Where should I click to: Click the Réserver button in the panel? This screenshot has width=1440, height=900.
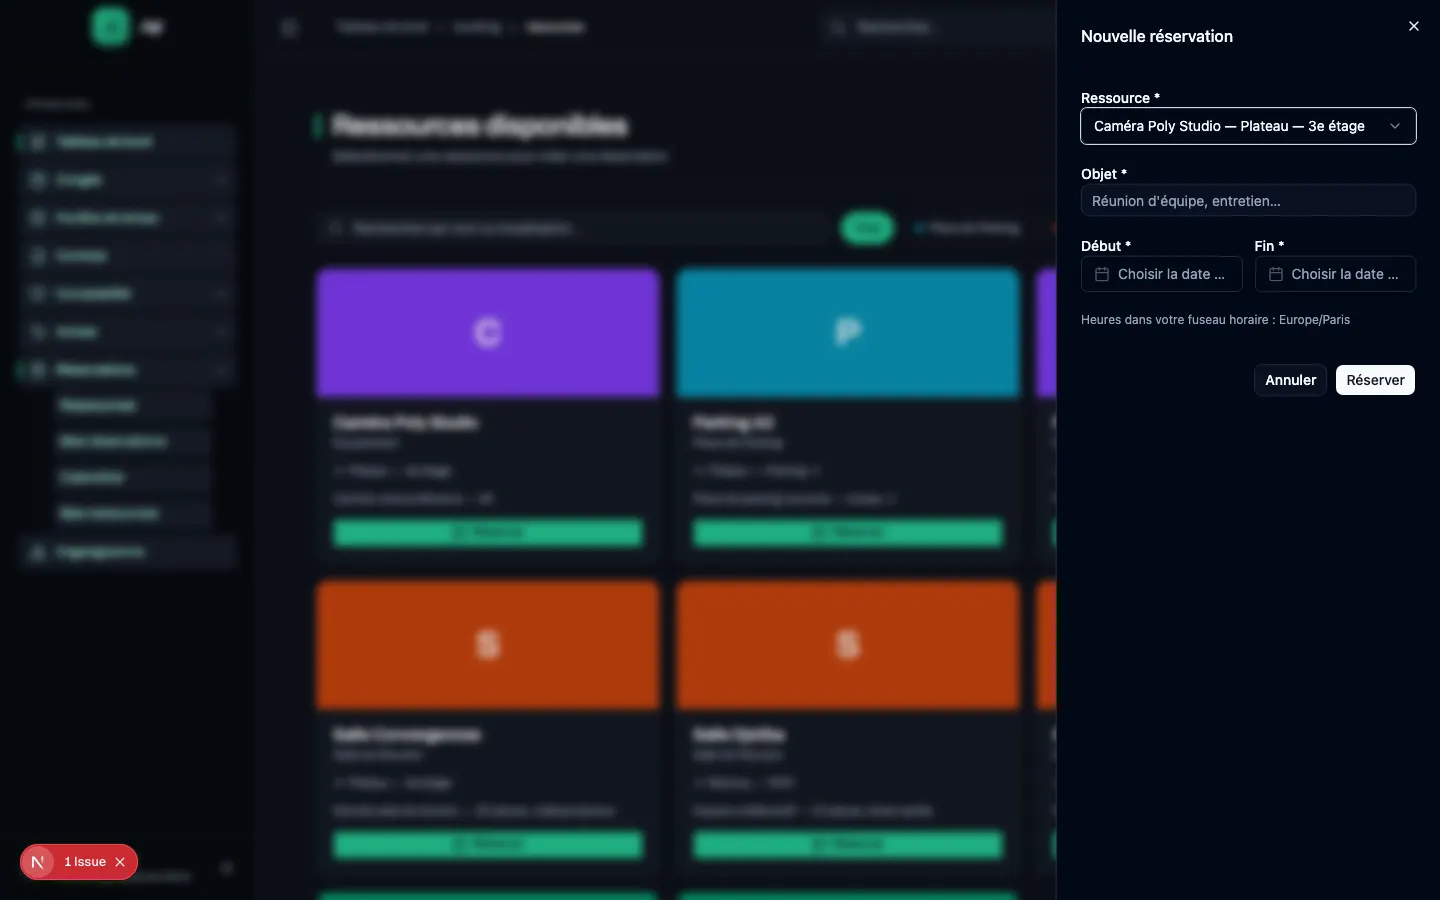[x=1375, y=380]
